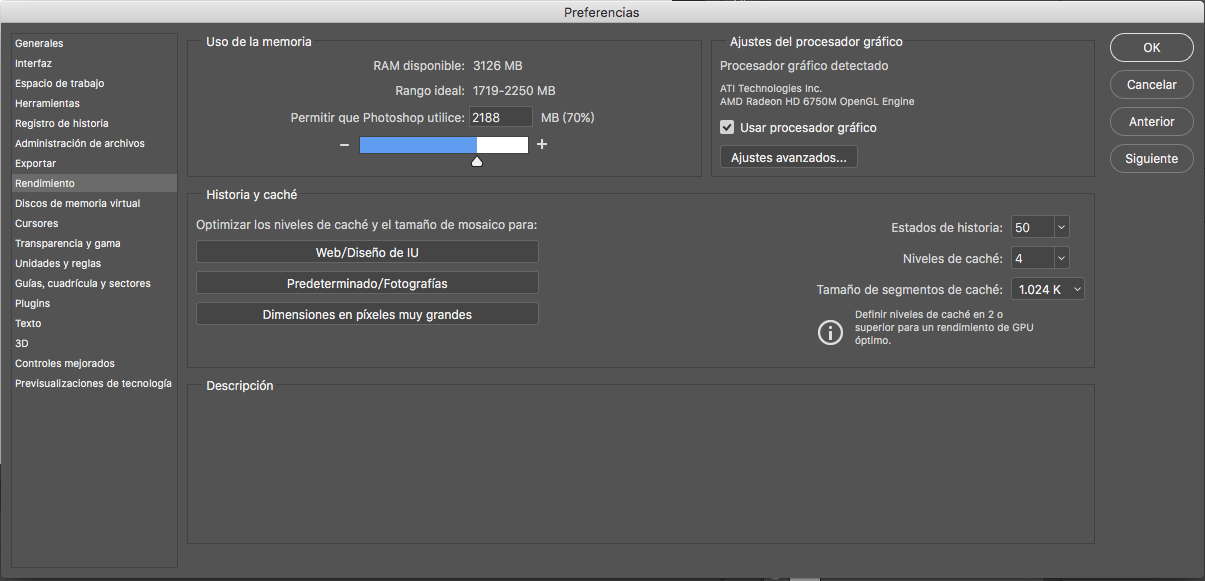Click the plus icon to increase memory usage
The height and width of the screenshot is (581, 1205).
coord(542,144)
